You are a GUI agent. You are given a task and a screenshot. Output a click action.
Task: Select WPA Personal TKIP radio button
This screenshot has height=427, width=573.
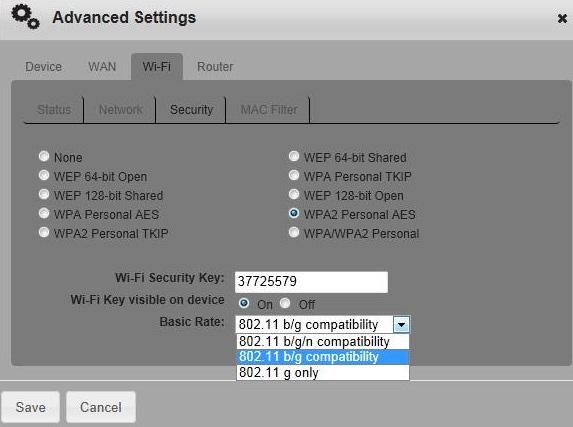294,175
